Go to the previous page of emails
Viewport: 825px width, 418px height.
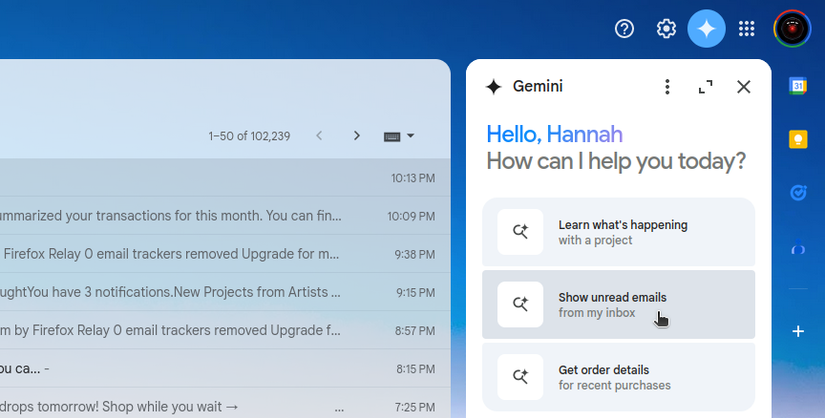(319, 136)
